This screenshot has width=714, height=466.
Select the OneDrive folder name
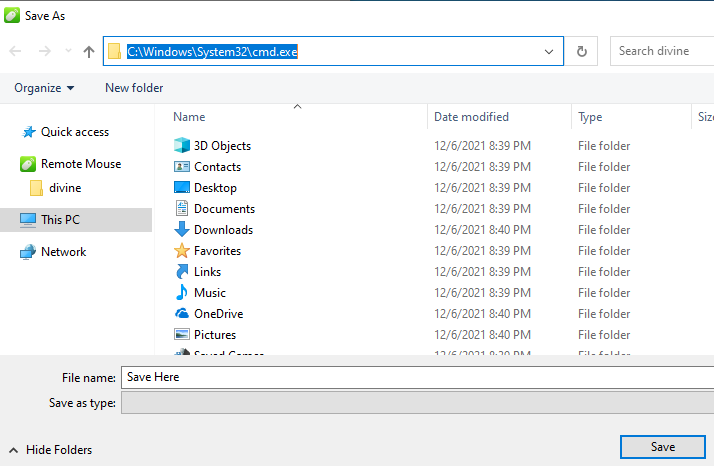[219, 313]
